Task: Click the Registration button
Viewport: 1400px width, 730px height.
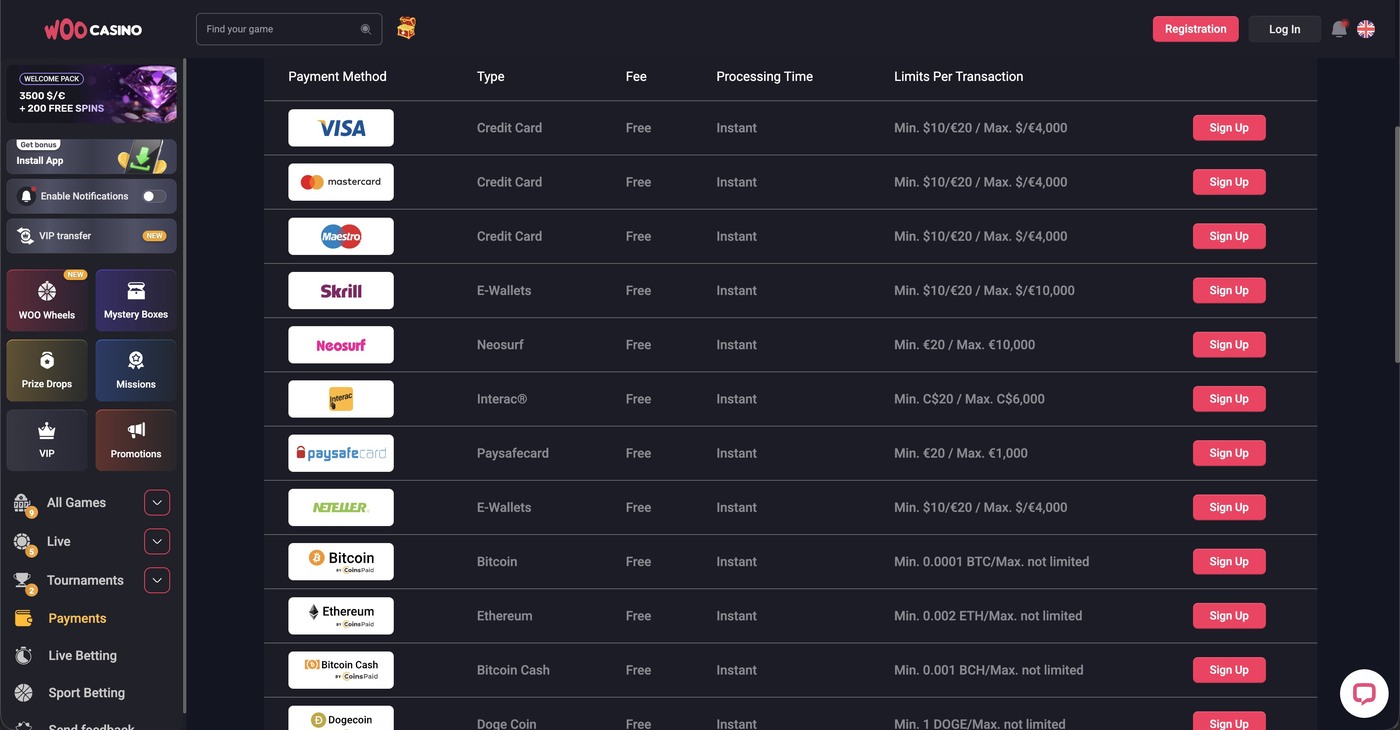Action: pyautogui.click(x=1195, y=29)
